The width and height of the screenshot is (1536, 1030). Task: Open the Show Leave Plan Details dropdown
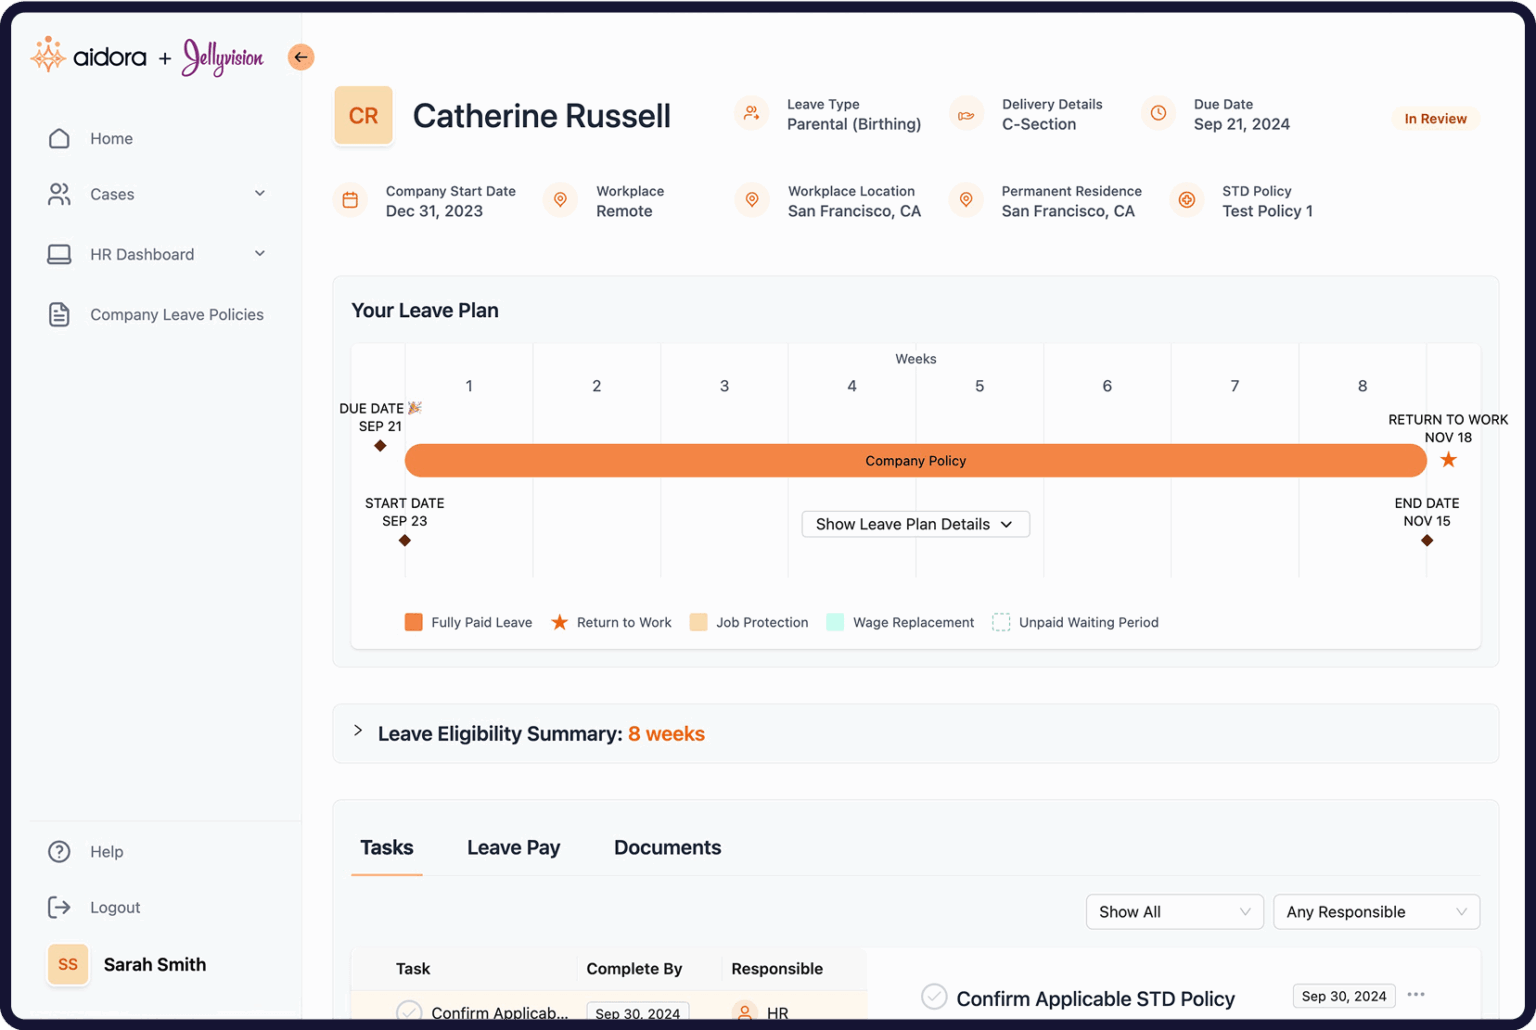[914, 523]
